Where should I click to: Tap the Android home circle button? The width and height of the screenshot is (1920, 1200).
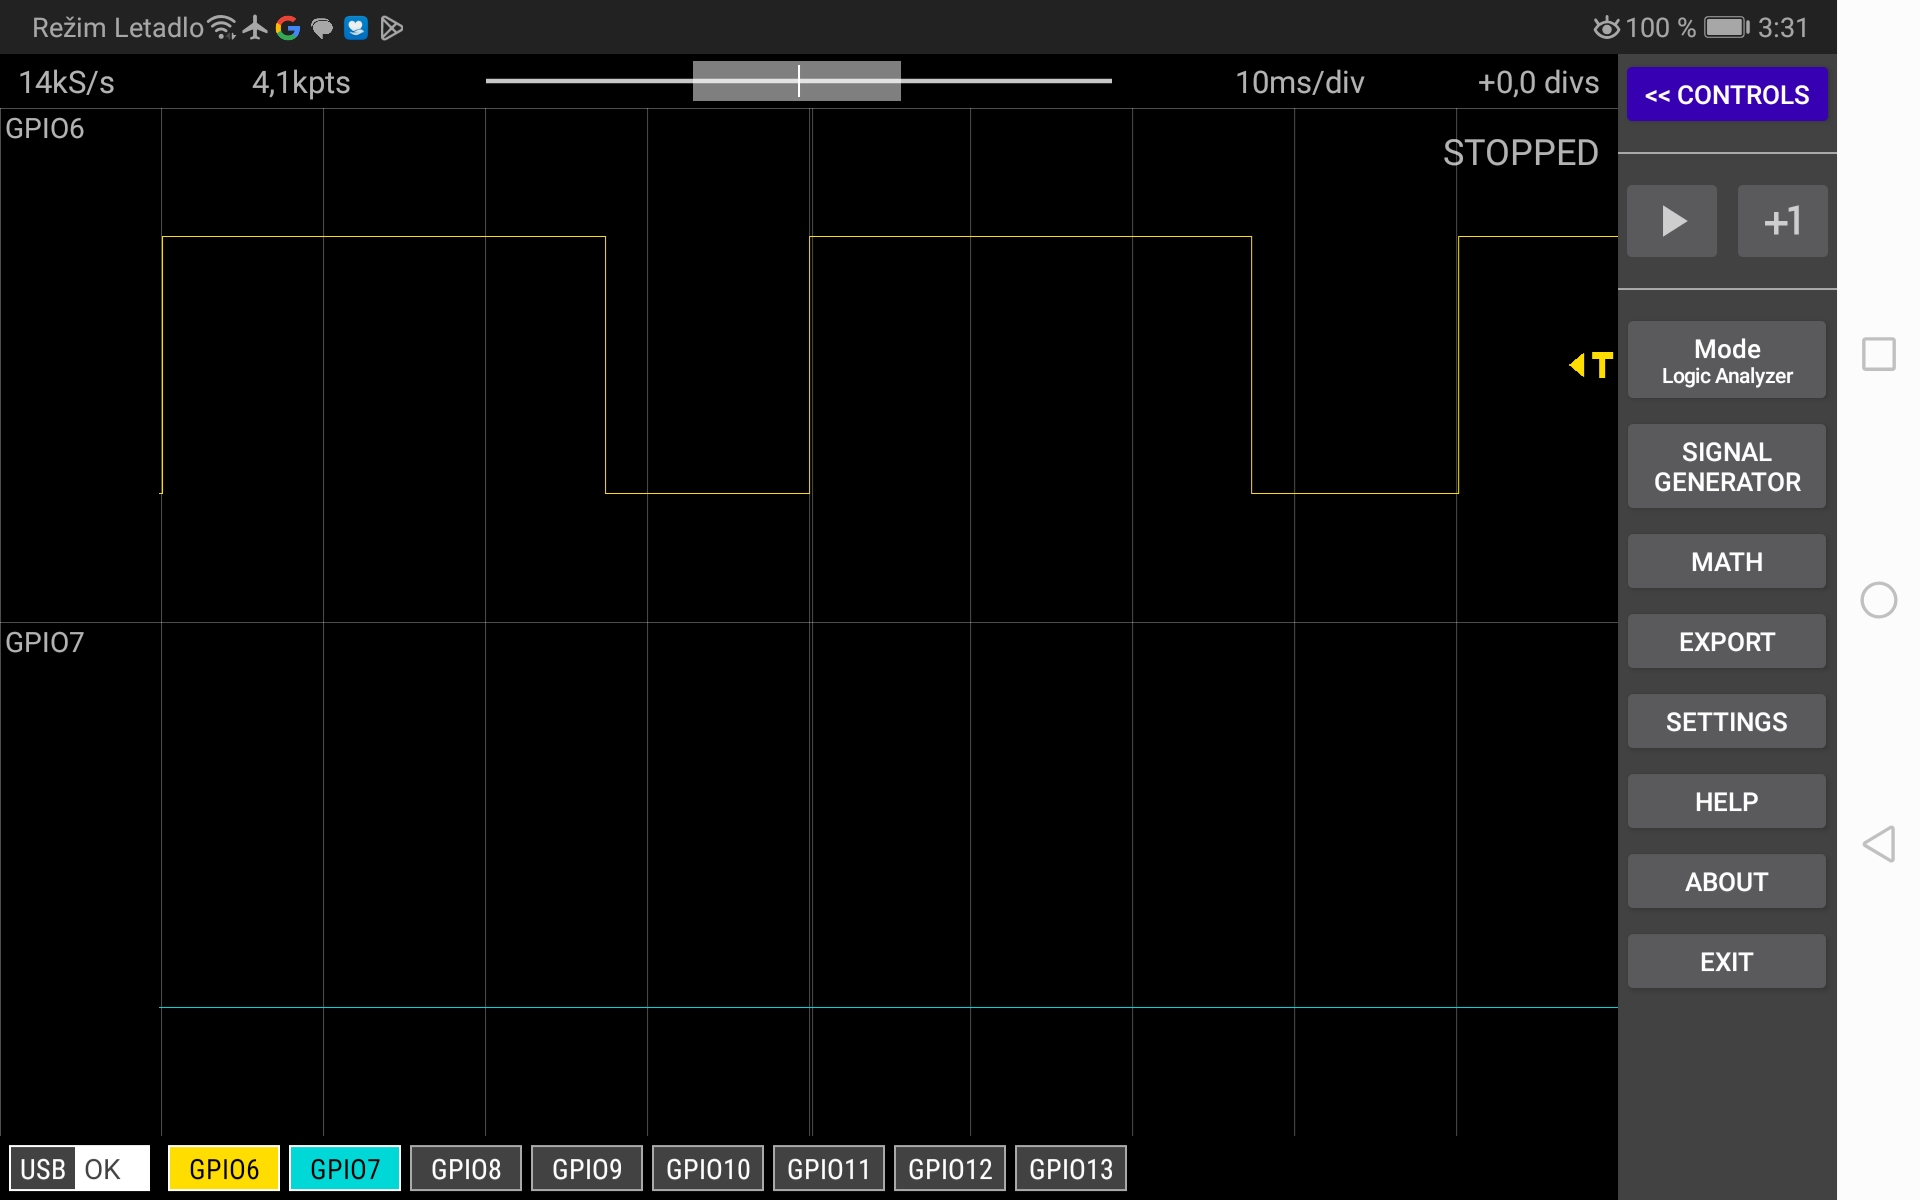click(x=1880, y=600)
